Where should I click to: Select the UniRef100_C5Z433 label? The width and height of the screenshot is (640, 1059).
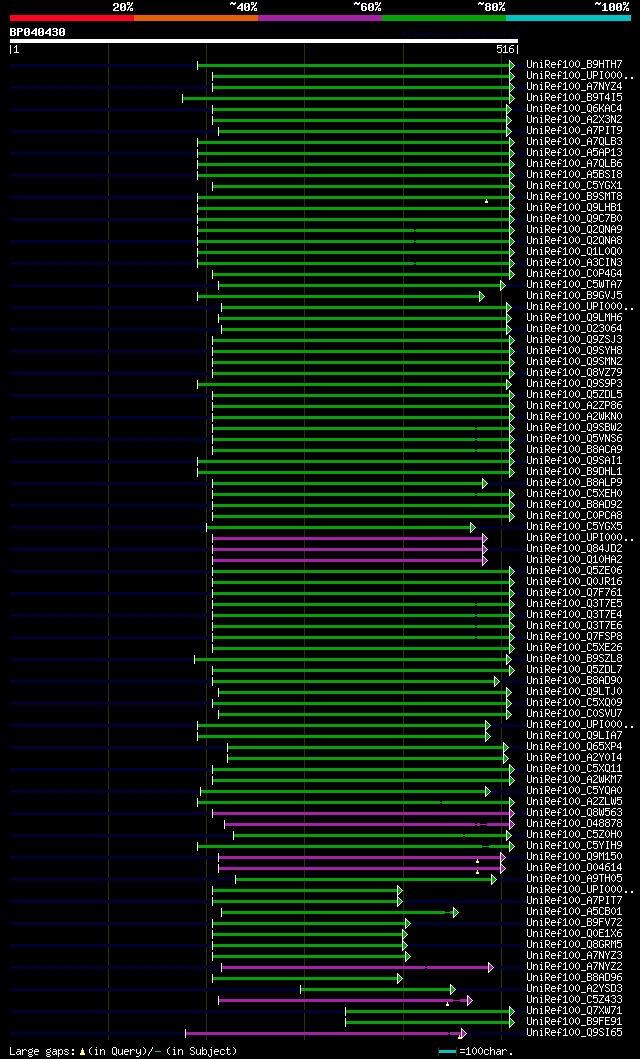pyautogui.click(x=575, y=1000)
